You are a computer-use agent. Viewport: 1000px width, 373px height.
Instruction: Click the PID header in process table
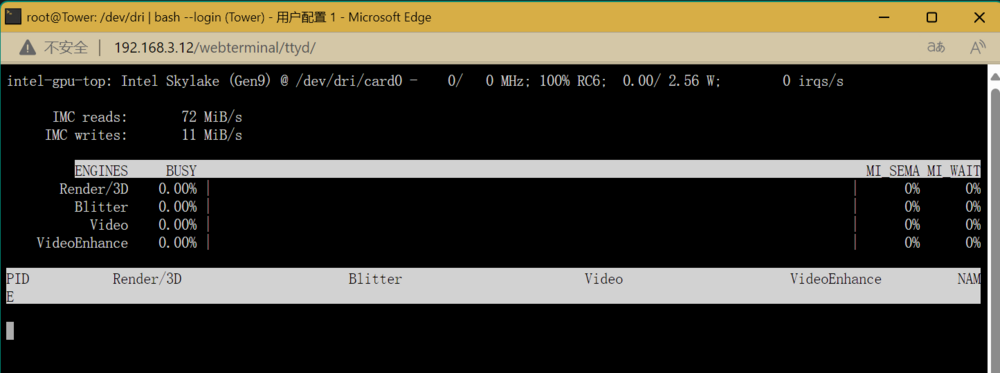point(18,279)
